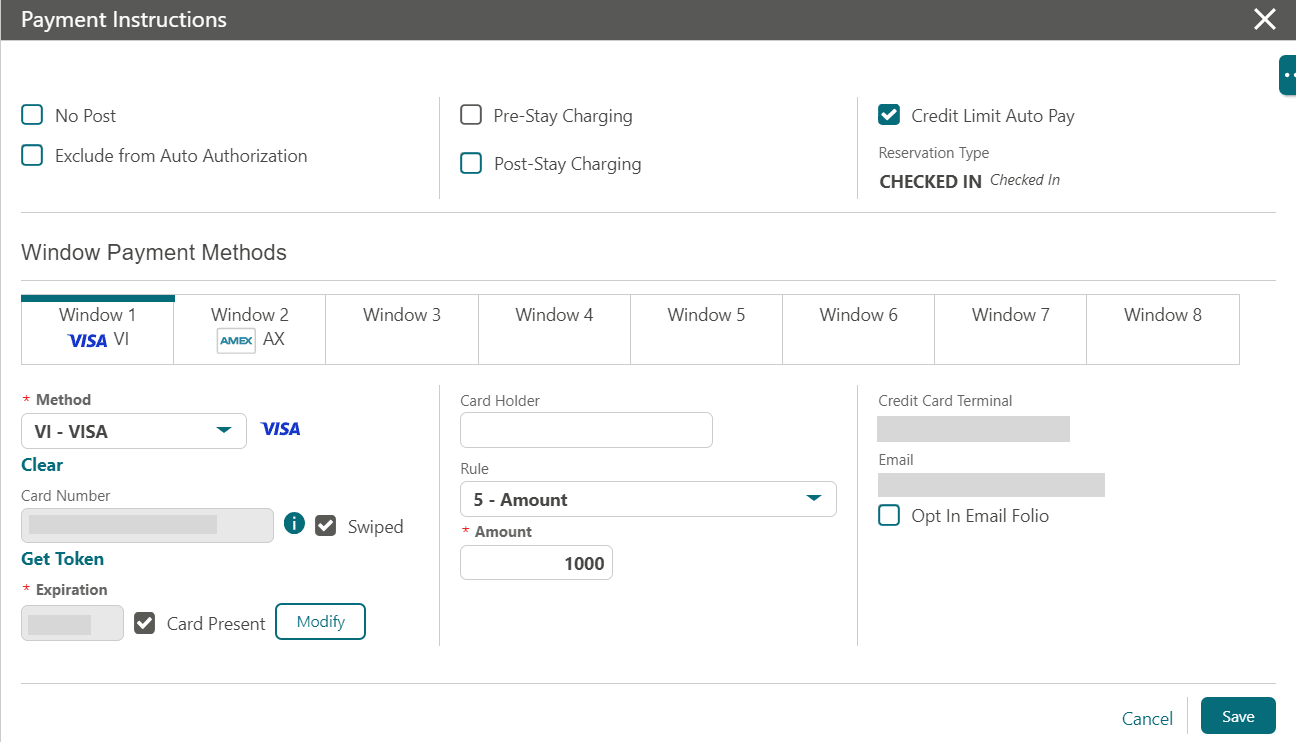Click the card number info icon
Image resolution: width=1296 pixels, height=742 pixels.
click(293, 523)
